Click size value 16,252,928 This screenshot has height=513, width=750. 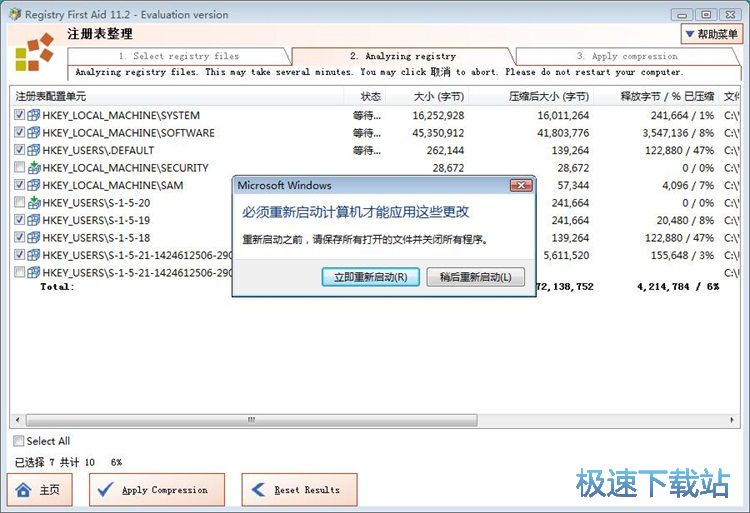click(x=438, y=115)
